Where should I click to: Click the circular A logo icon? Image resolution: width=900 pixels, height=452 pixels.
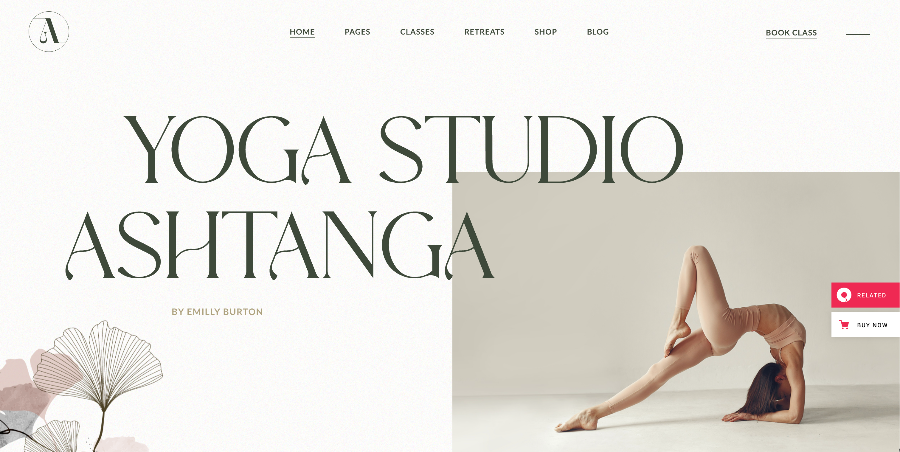(x=49, y=32)
